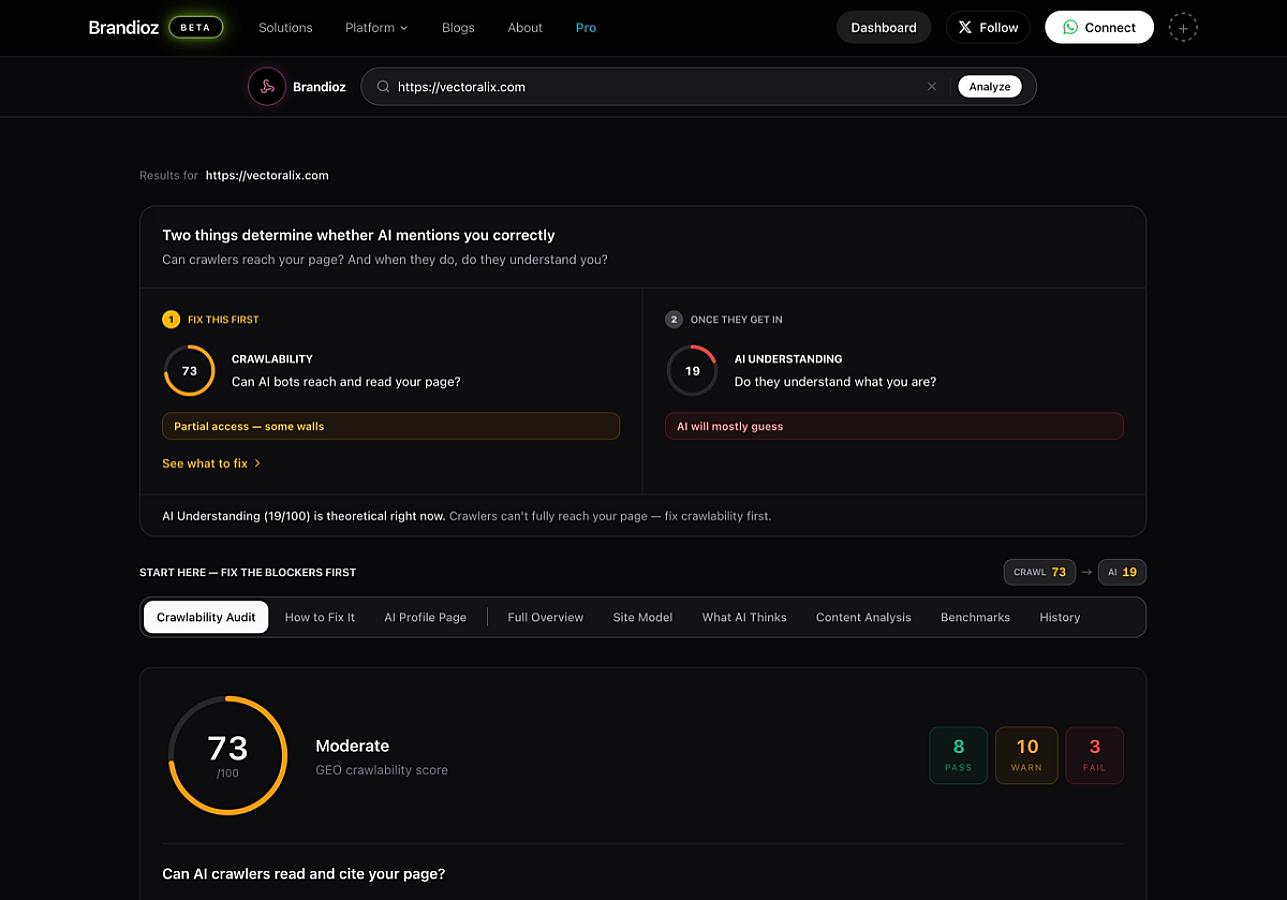The width and height of the screenshot is (1287, 900).
Task: Click the Analyze button
Action: point(990,87)
